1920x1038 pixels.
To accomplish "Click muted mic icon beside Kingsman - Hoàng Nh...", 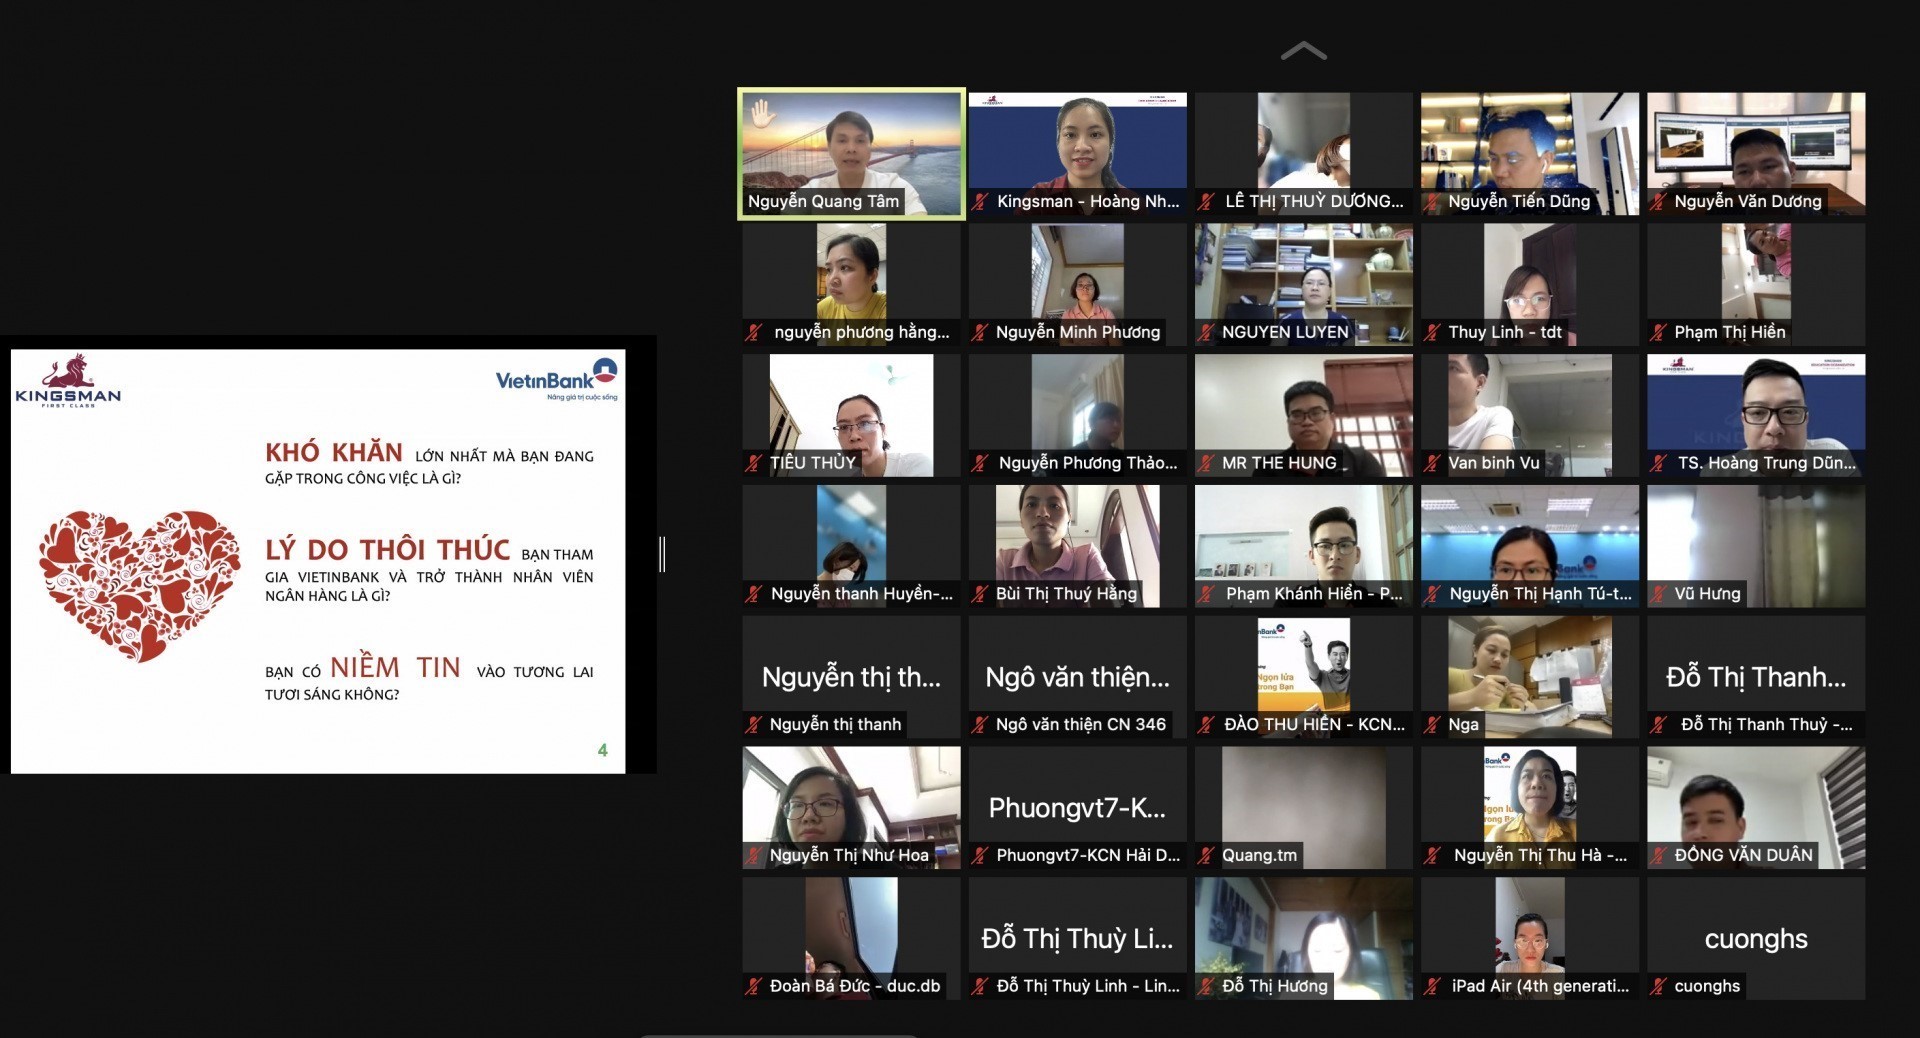I will (x=981, y=202).
